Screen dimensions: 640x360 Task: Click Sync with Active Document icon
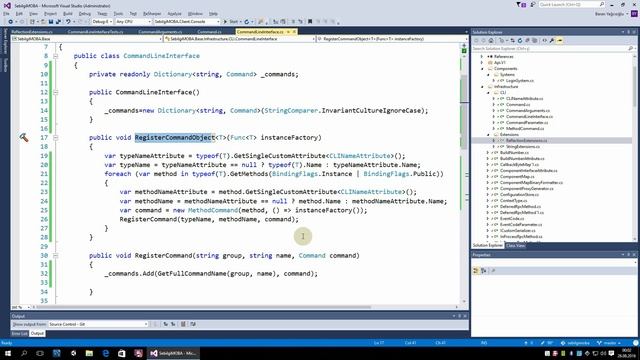(513, 40)
